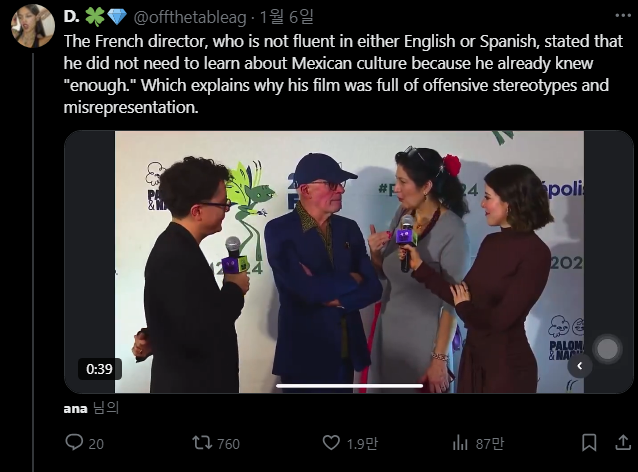
Task: Click the 87만 view count
Action: pyautogui.click(x=491, y=443)
